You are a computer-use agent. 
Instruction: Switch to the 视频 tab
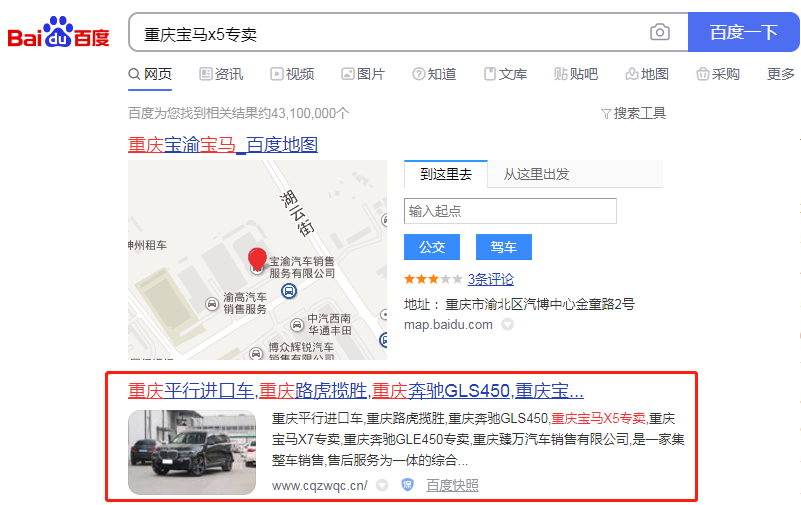[292, 74]
